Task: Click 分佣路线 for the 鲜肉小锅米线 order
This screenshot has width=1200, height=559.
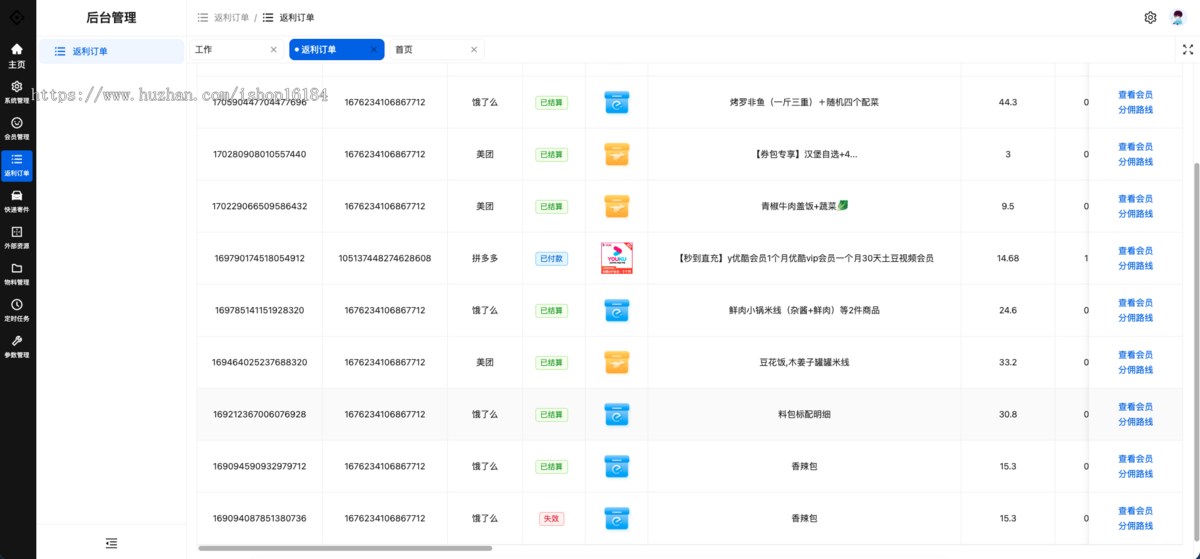Action: pyautogui.click(x=1135, y=318)
